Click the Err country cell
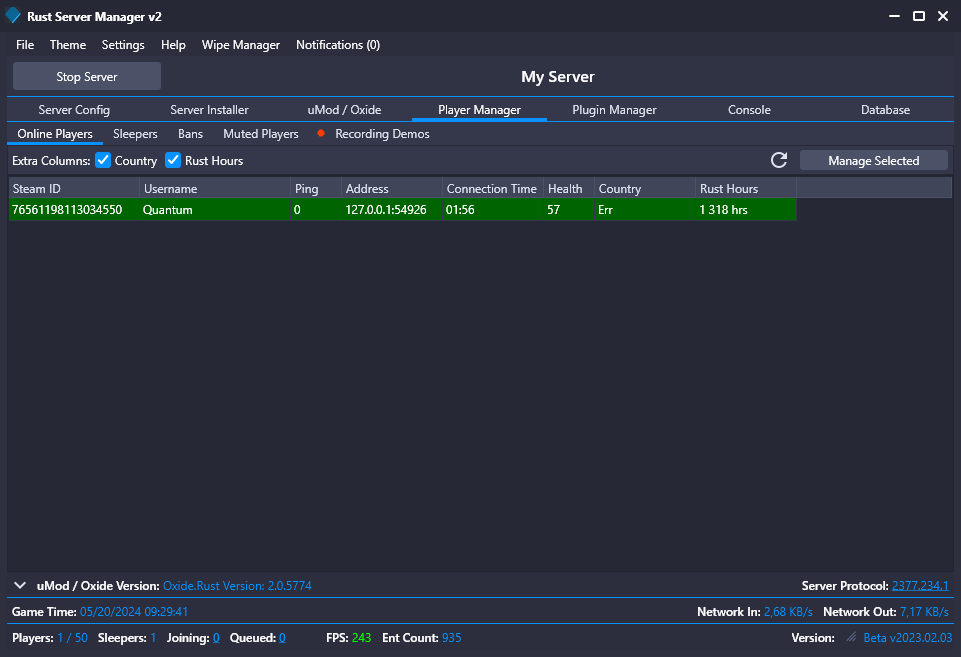The image size is (961, 657). click(645, 210)
